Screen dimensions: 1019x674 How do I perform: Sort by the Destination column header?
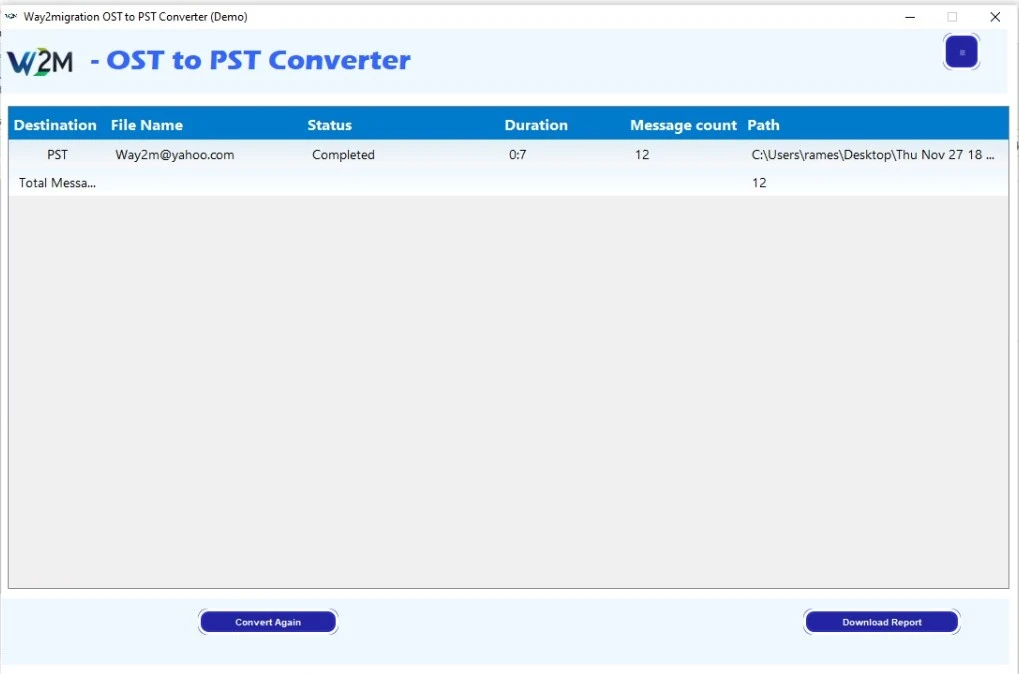(55, 125)
